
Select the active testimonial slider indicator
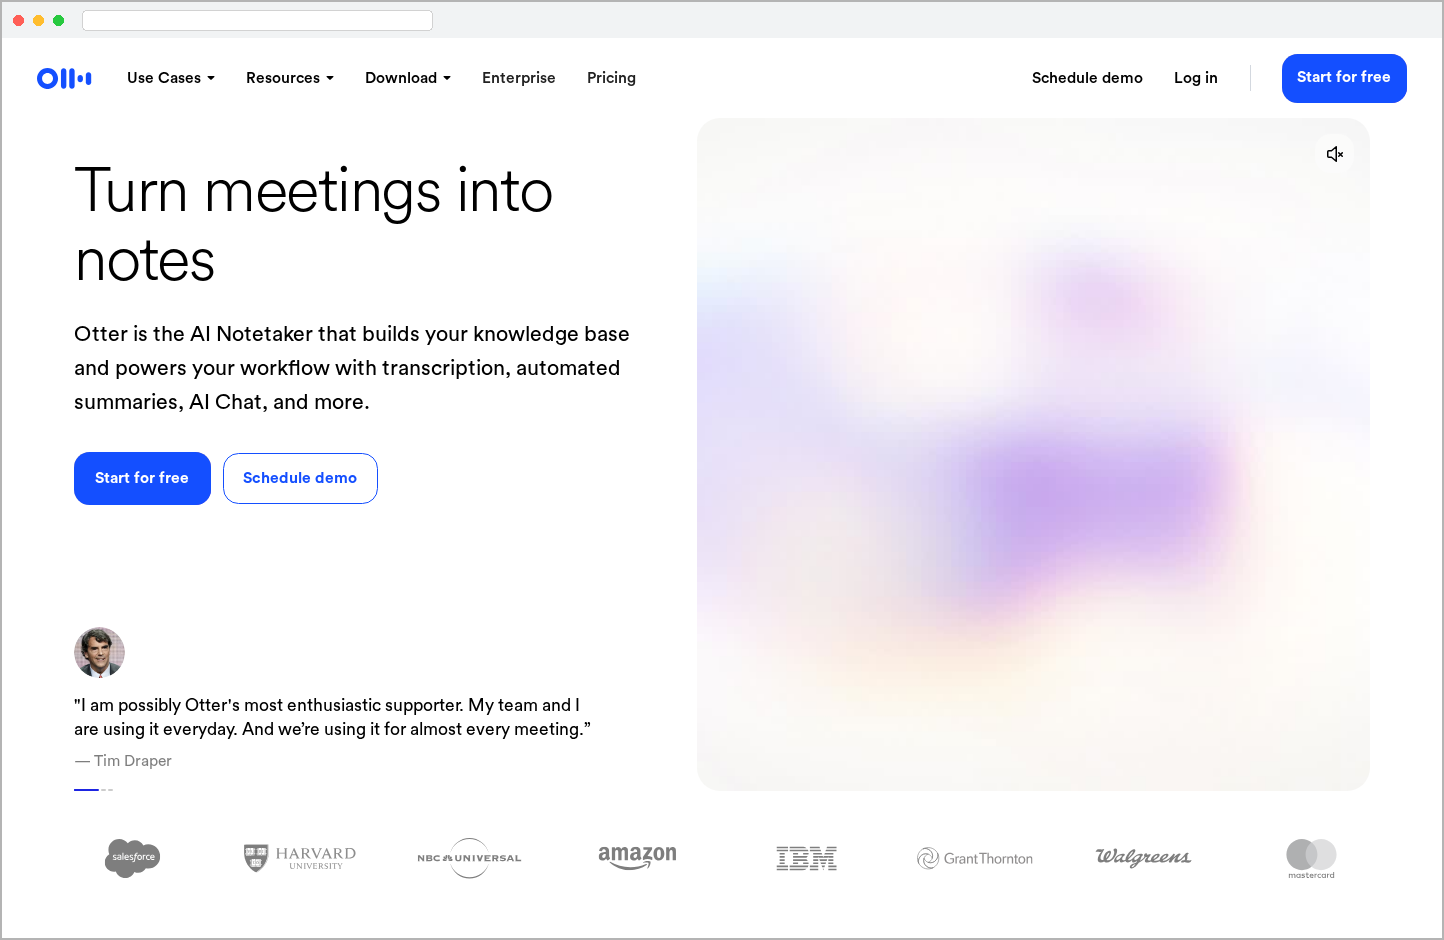click(x=86, y=790)
